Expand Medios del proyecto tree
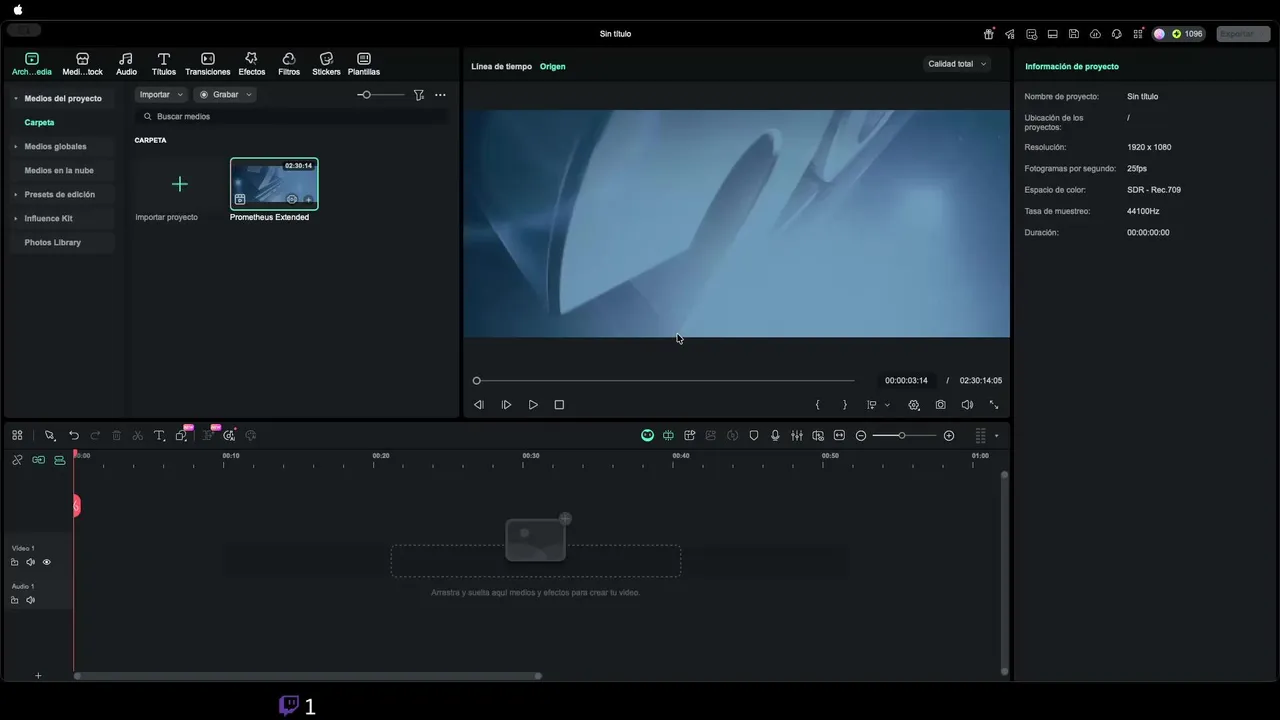1280x720 pixels. click(x=16, y=99)
